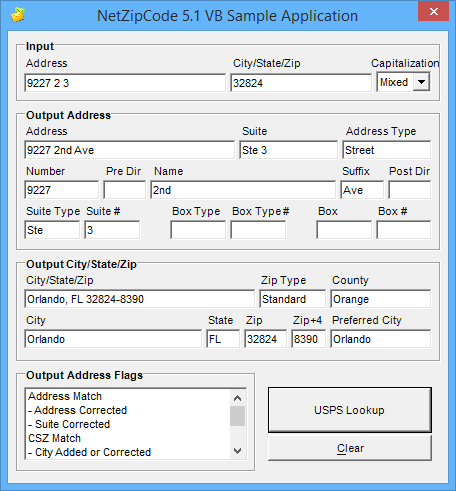Click the empty Pre Dir field
Screen dimensions: 456x491
point(124,190)
